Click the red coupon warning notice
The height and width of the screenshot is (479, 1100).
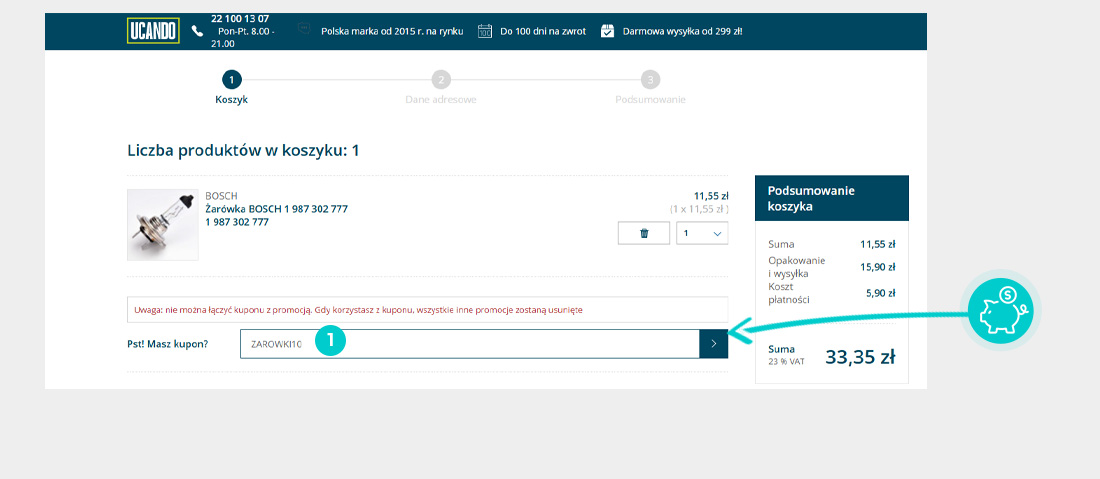(x=427, y=310)
